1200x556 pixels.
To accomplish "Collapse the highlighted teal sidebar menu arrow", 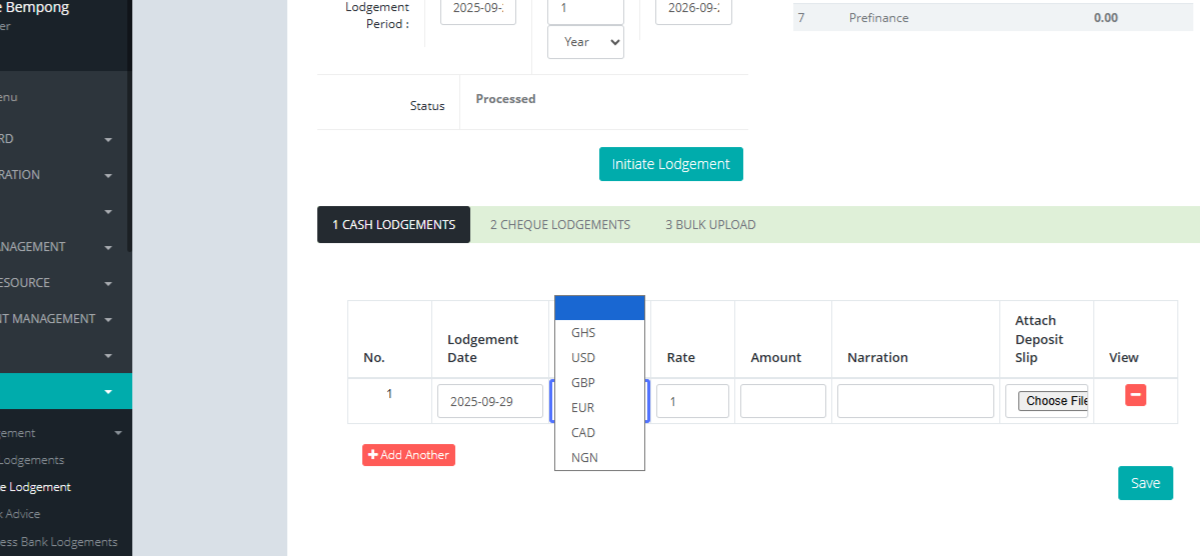I will tap(108, 391).
